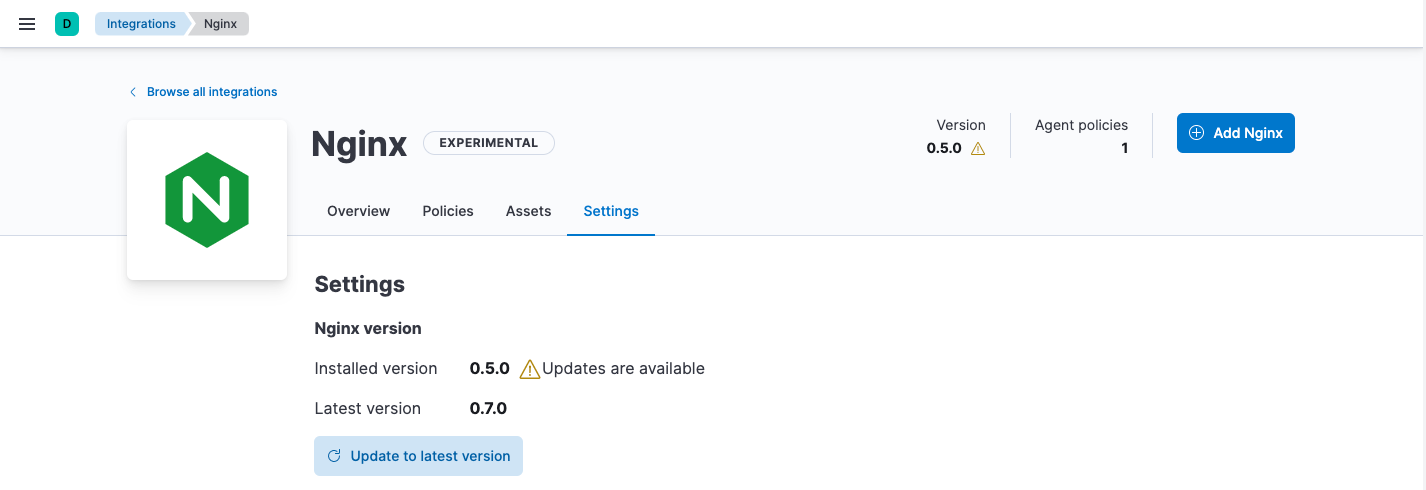The width and height of the screenshot is (1426, 490).
Task: Click the refresh icon on the update button
Action: point(335,456)
